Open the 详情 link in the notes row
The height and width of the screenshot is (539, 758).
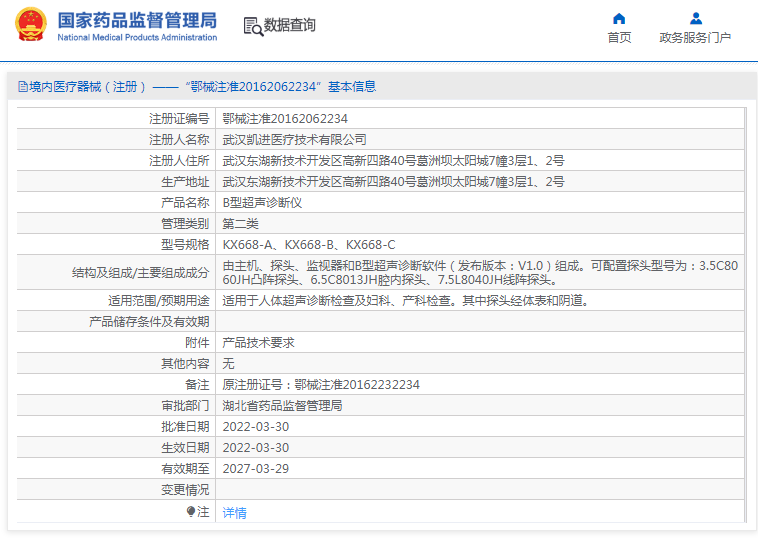tap(234, 512)
